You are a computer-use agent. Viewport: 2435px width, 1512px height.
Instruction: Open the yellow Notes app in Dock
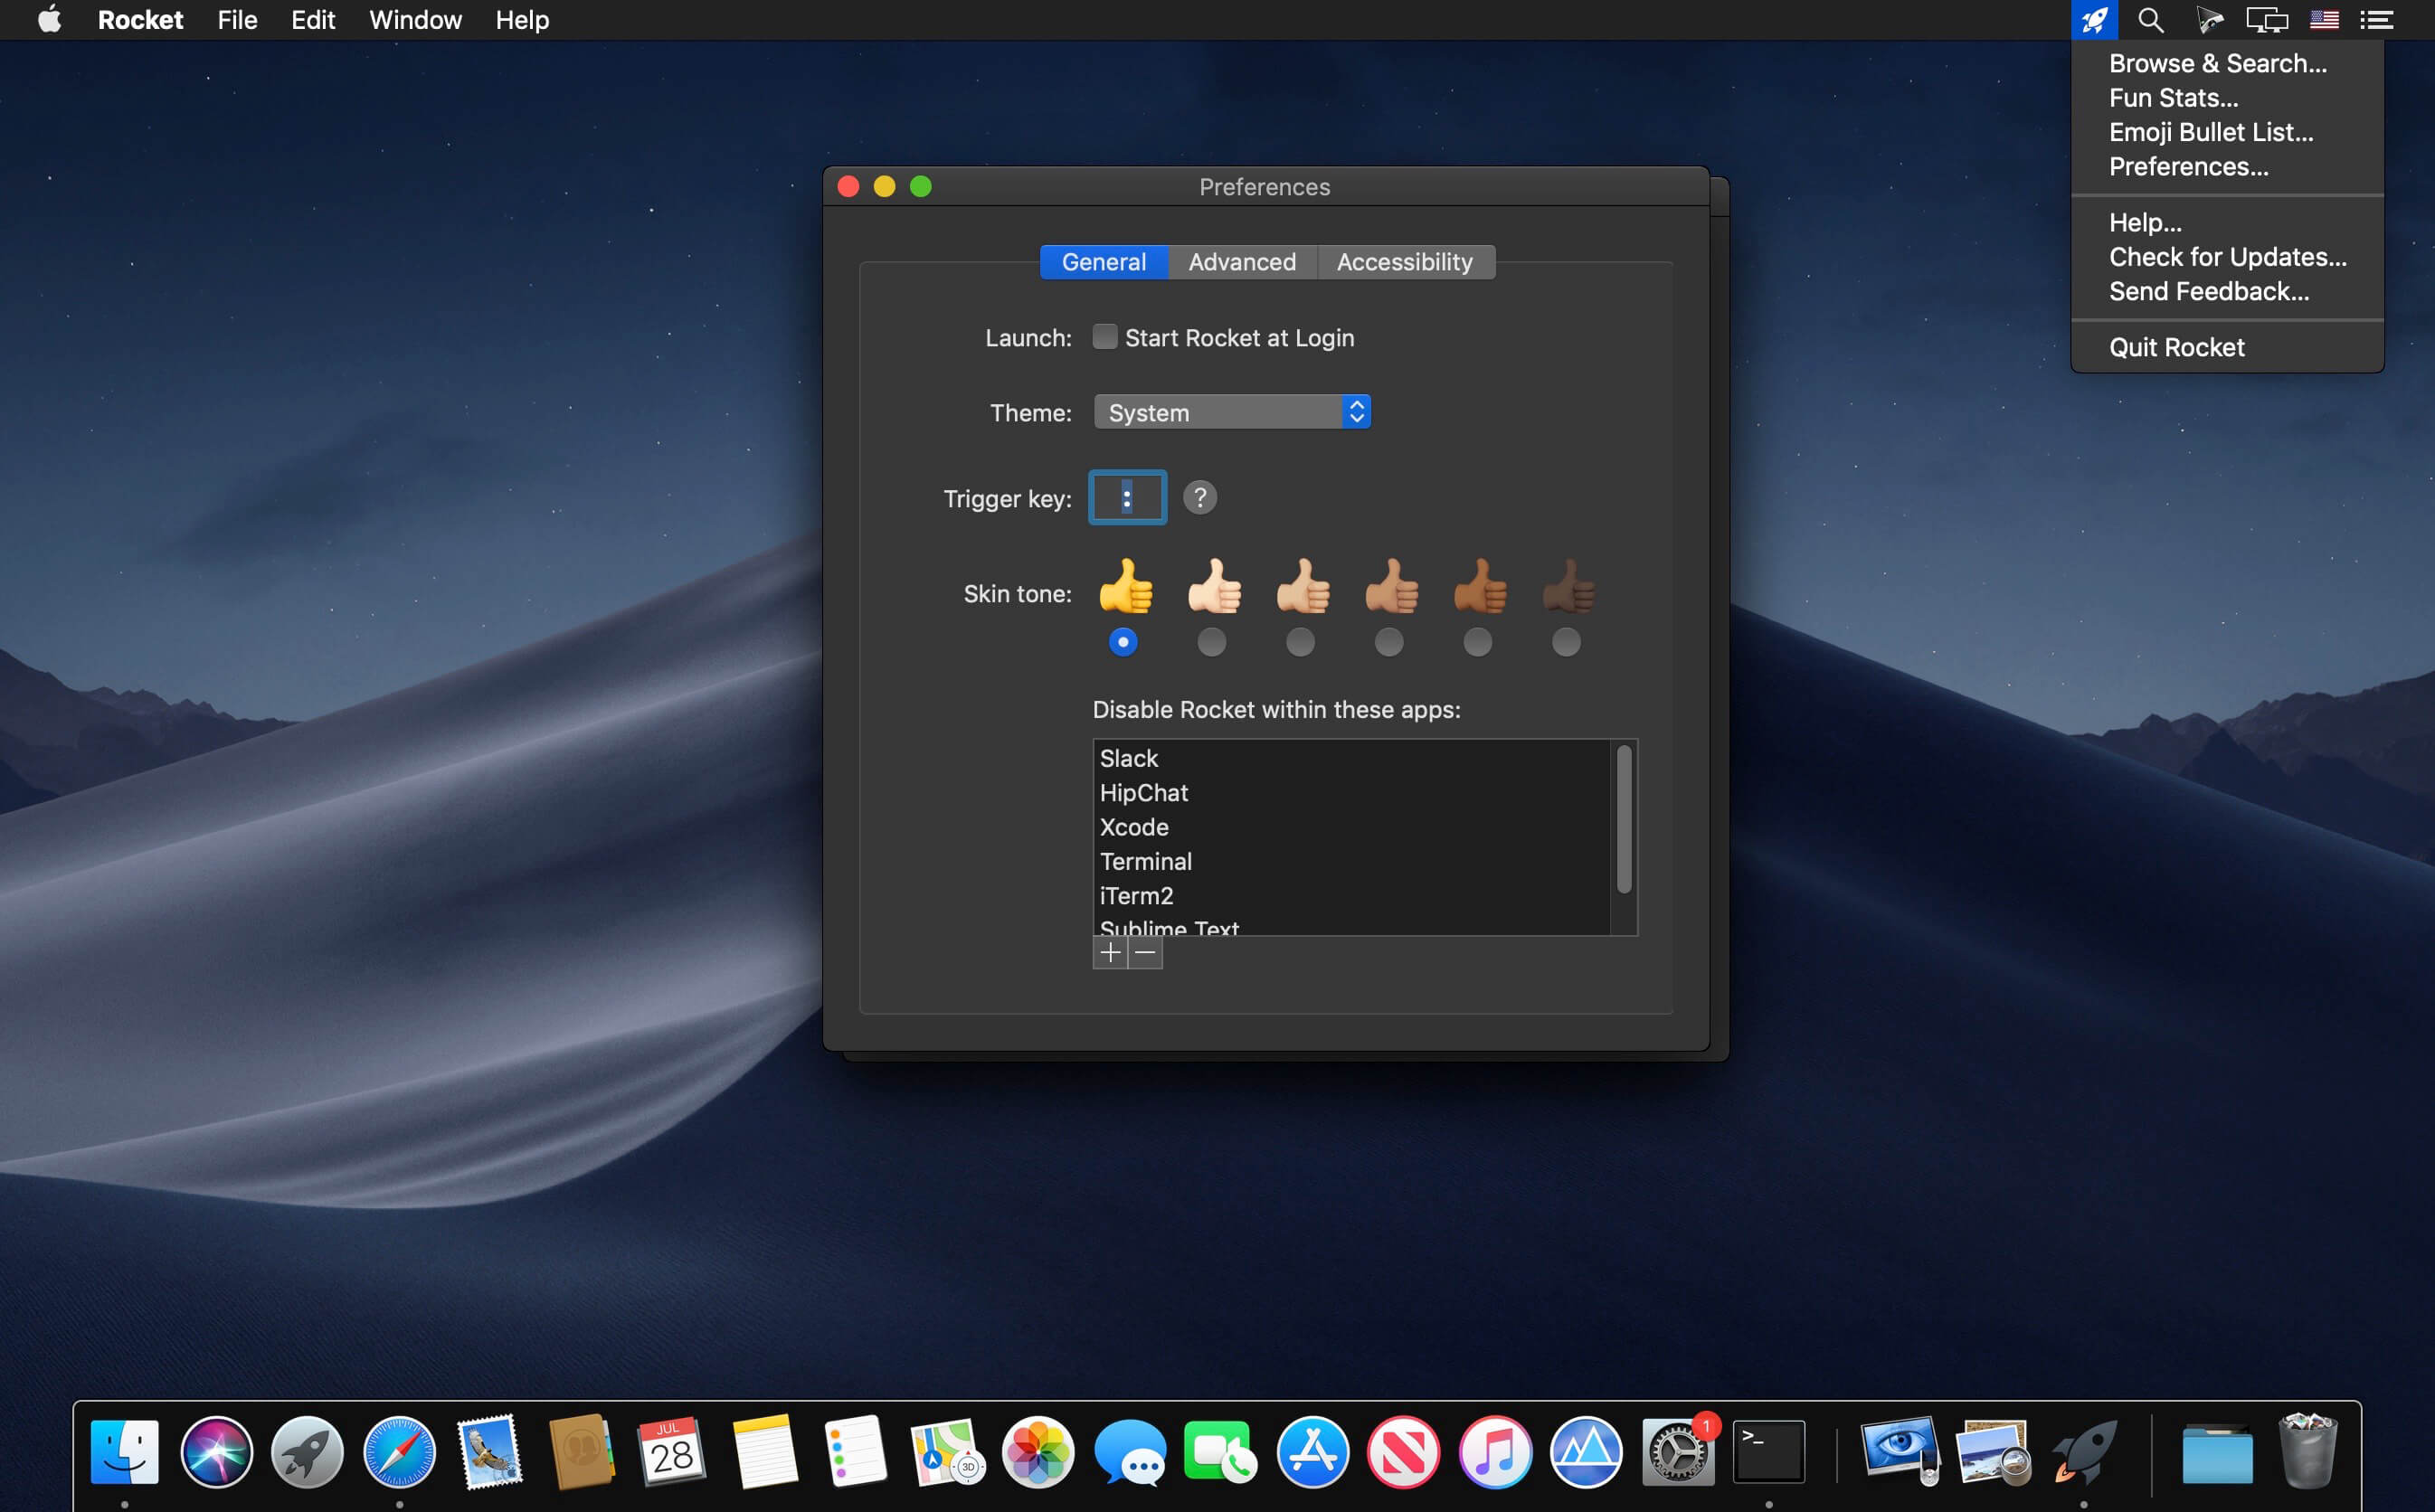click(x=764, y=1452)
